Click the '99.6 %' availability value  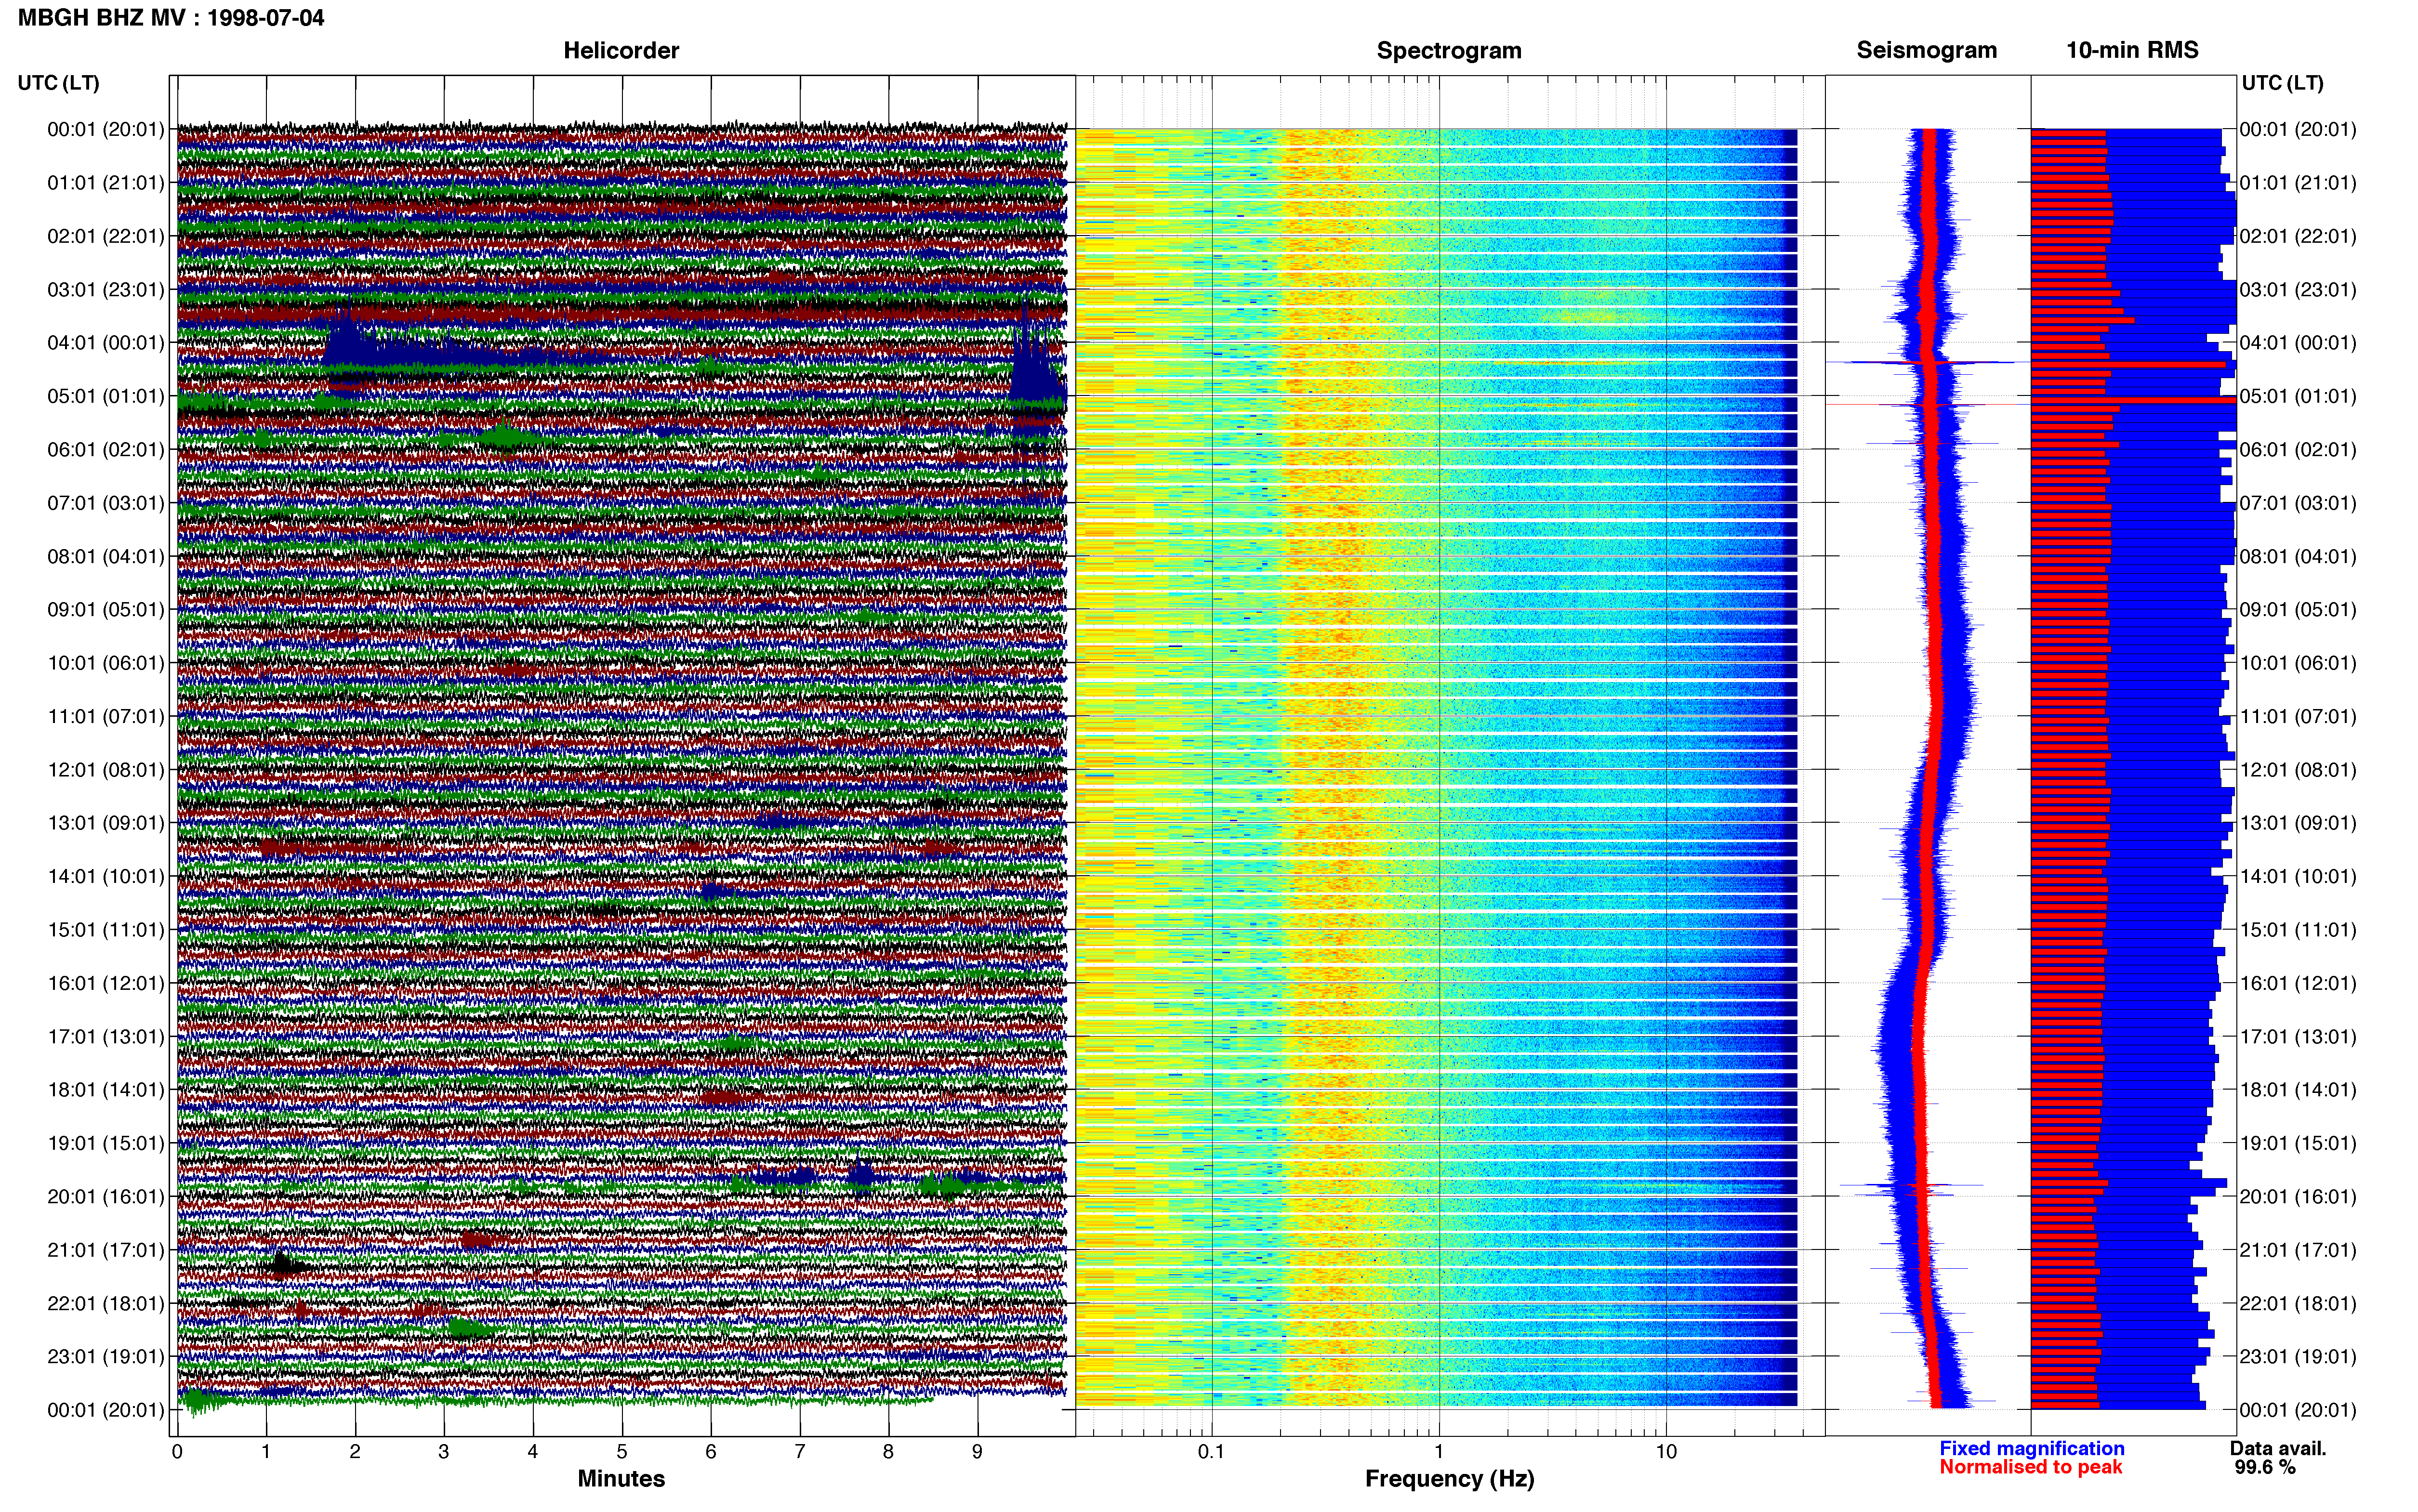click(x=2265, y=1467)
